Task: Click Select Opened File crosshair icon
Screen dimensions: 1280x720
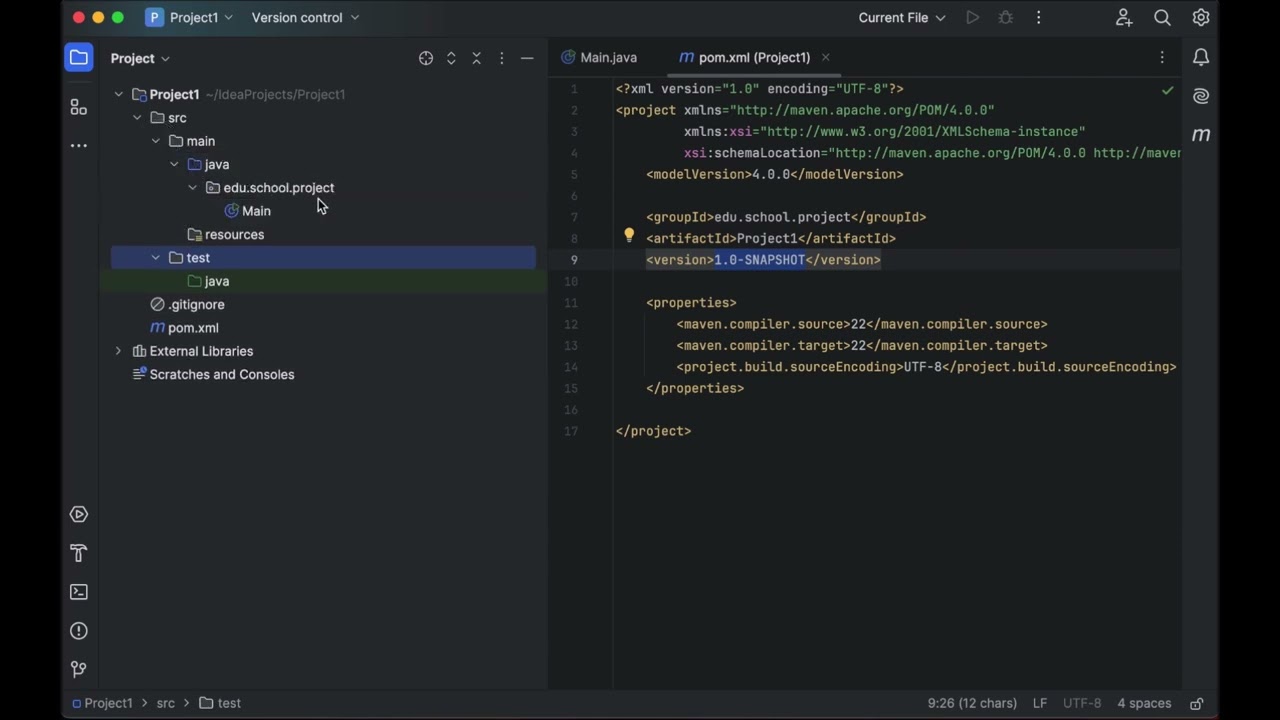Action: pos(426,58)
